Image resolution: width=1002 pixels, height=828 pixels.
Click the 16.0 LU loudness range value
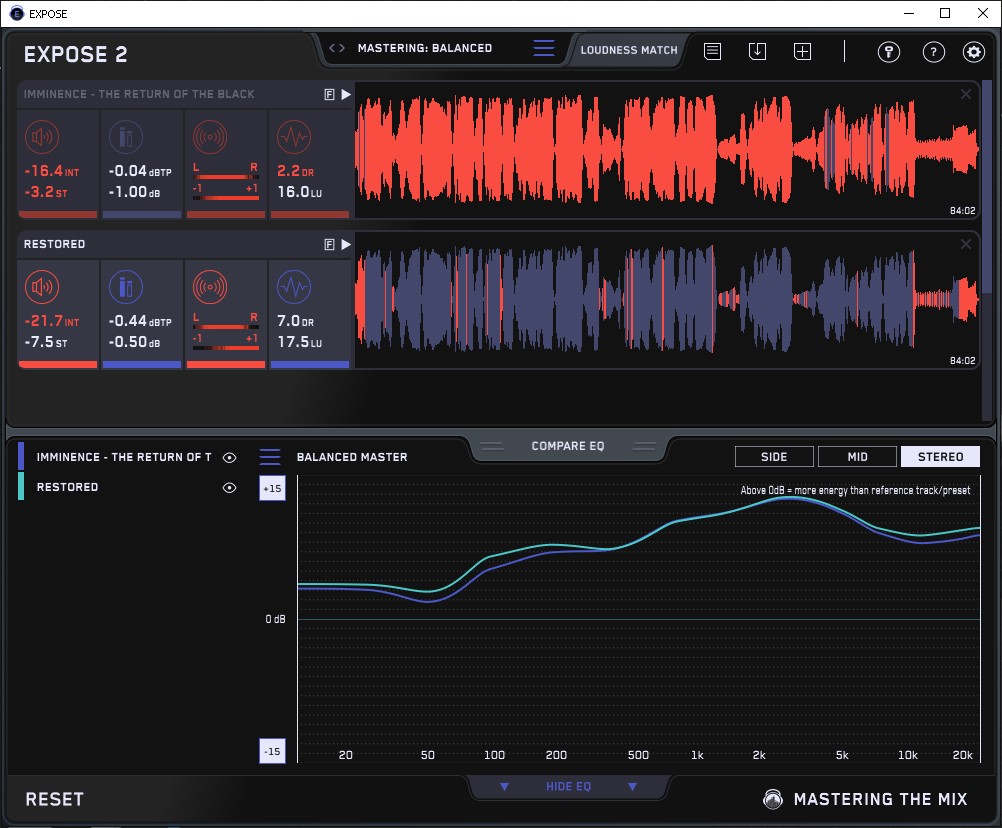click(x=300, y=192)
